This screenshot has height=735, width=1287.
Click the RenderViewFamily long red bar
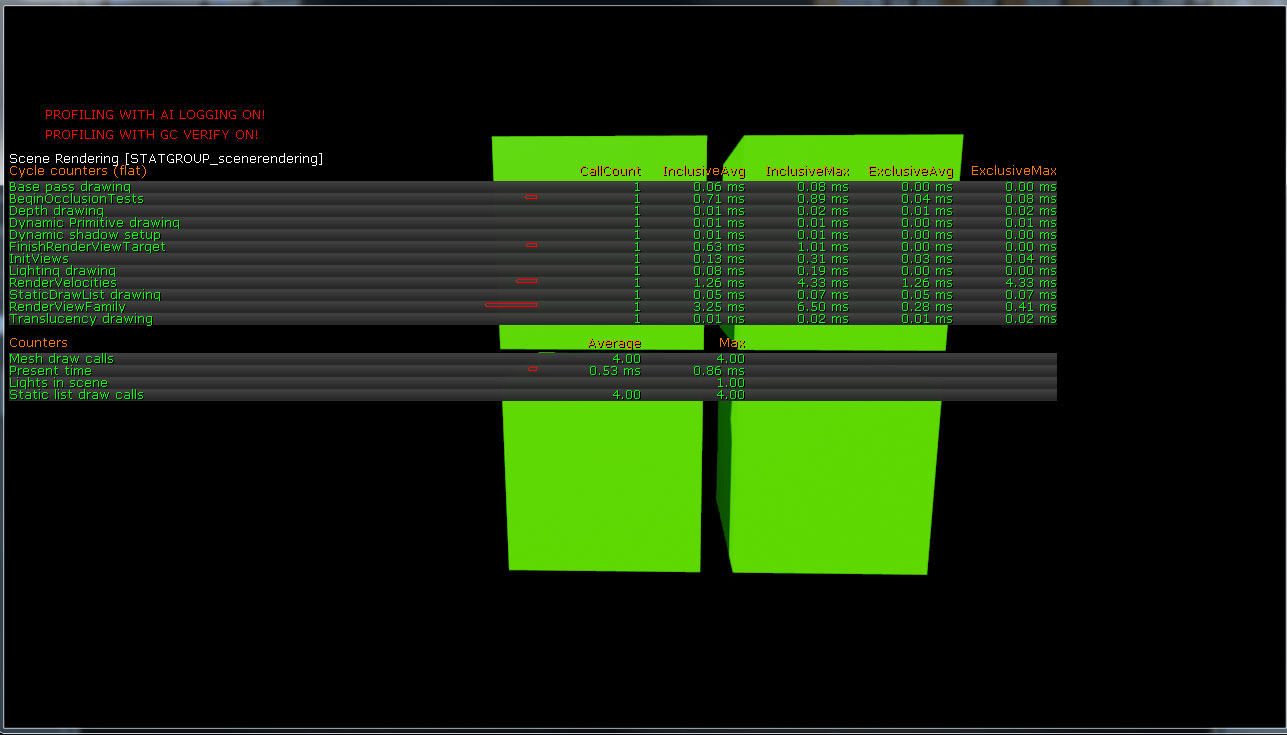(x=511, y=305)
